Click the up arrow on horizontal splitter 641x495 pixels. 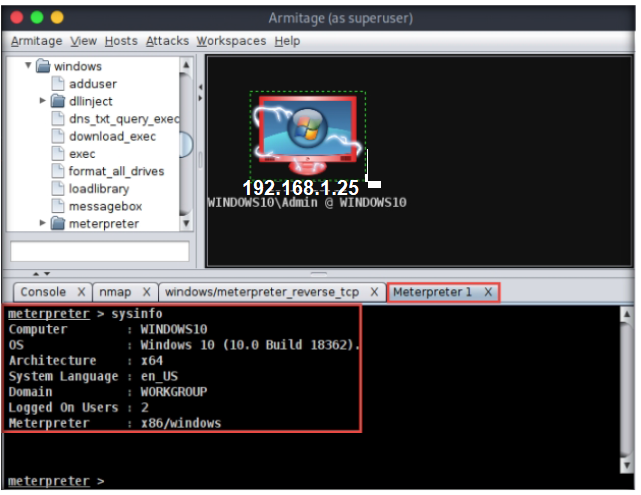click(36, 273)
